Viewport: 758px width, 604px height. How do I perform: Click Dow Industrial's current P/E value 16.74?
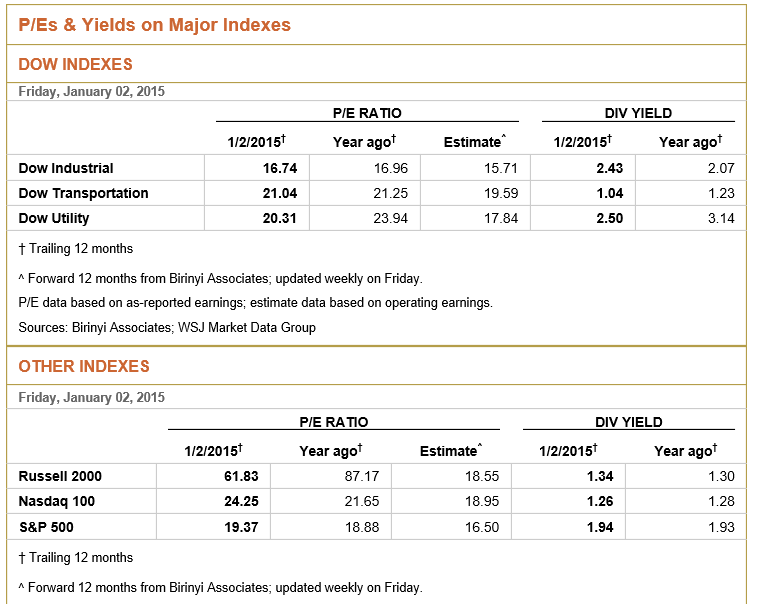[278, 168]
